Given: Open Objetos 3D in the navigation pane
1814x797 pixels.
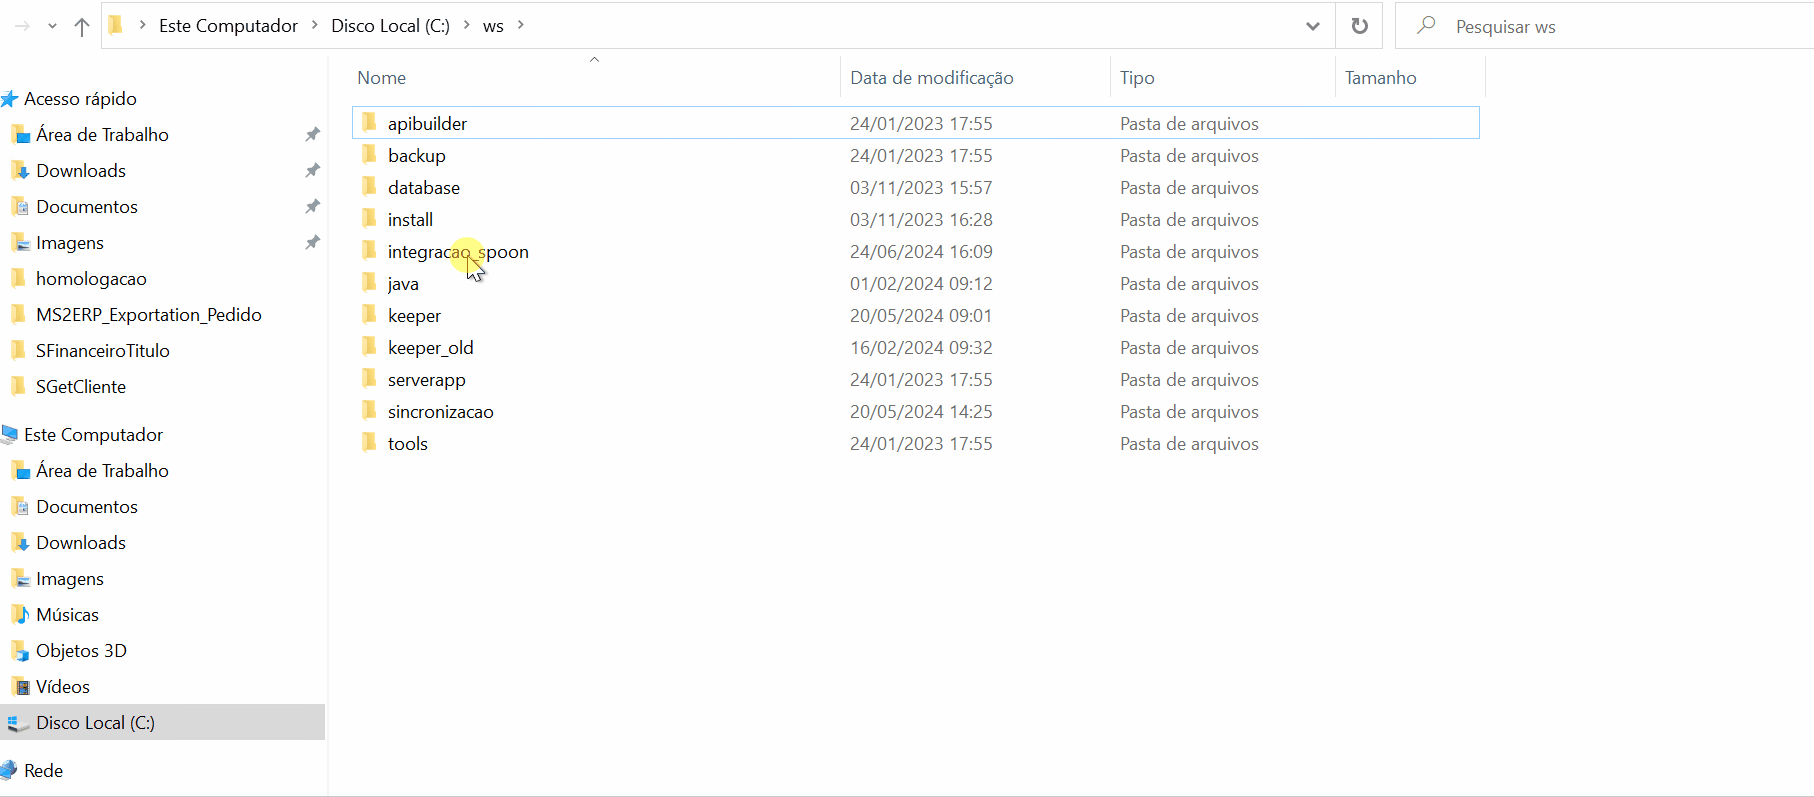Looking at the screenshot, I should pyautogui.click(x=81, y=651).
